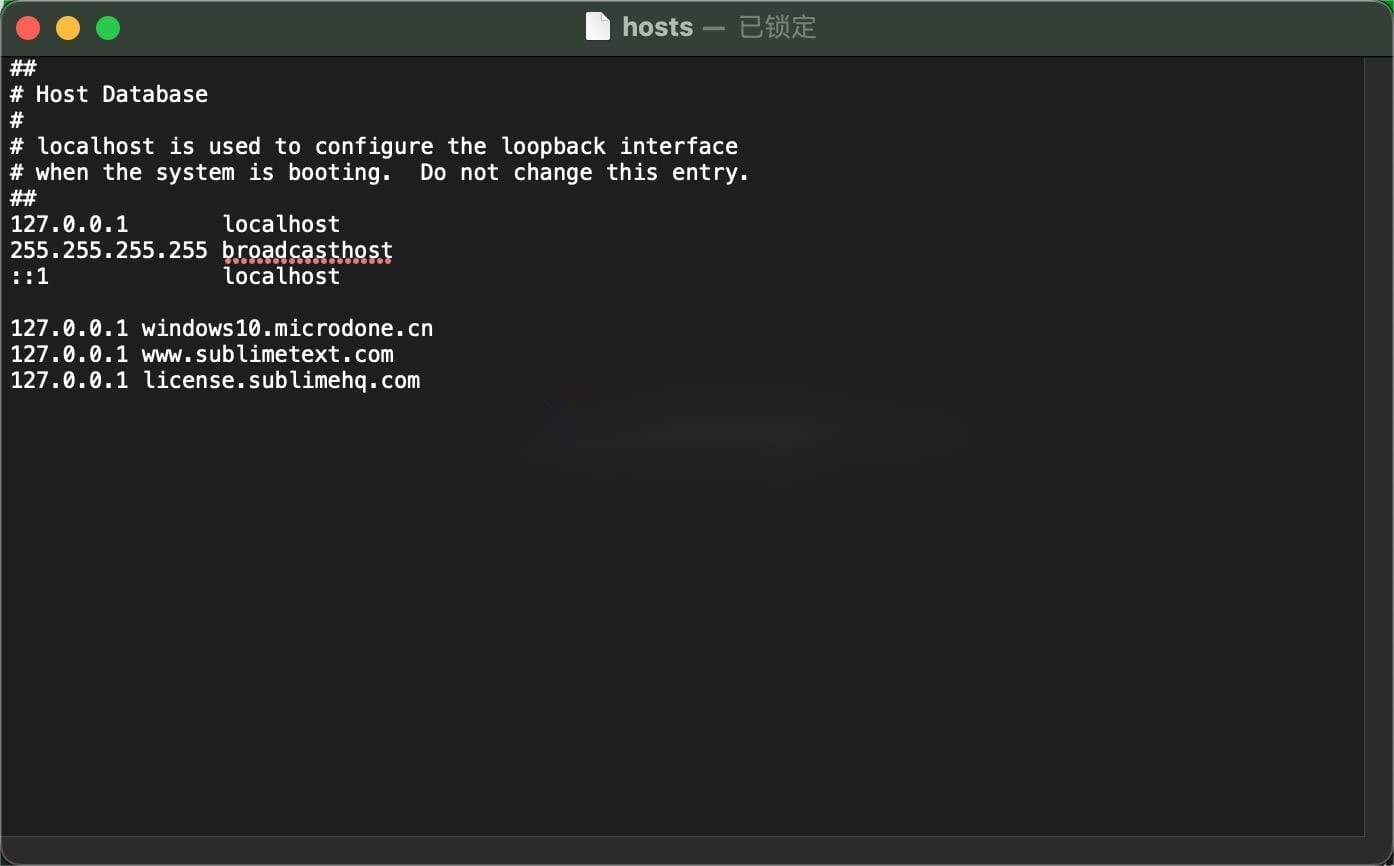The image size is (1394, 866).
Task: Open the 已锁定 locked status popup
Action: point(777,27)
